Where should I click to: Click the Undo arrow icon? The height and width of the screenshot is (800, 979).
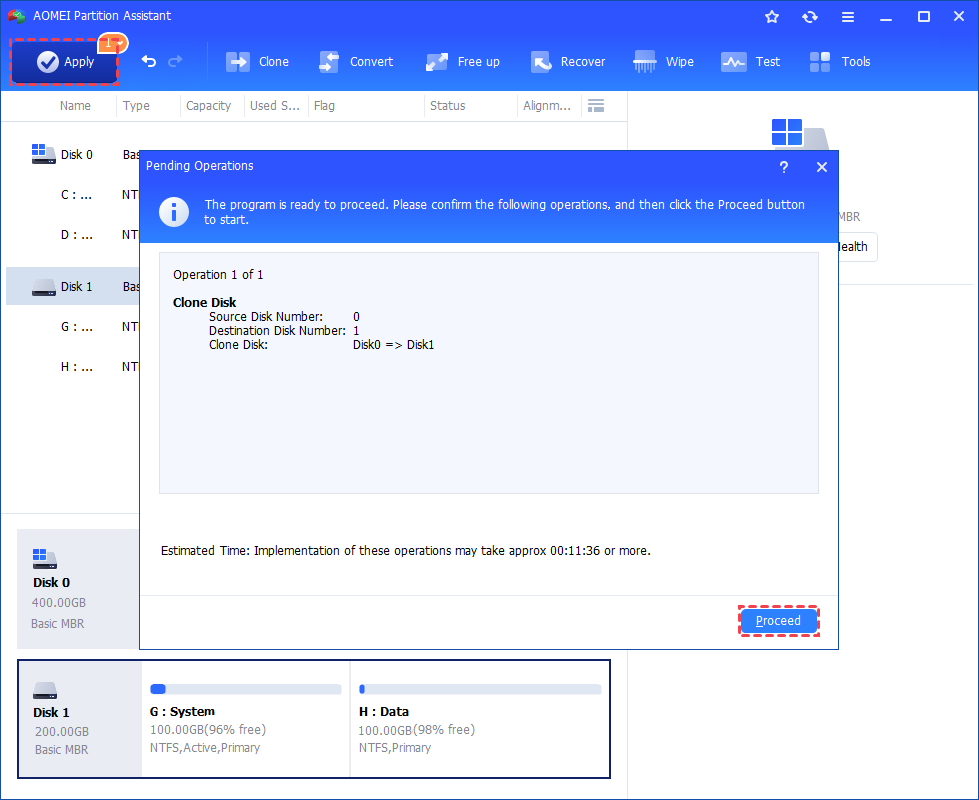[149, 61]
